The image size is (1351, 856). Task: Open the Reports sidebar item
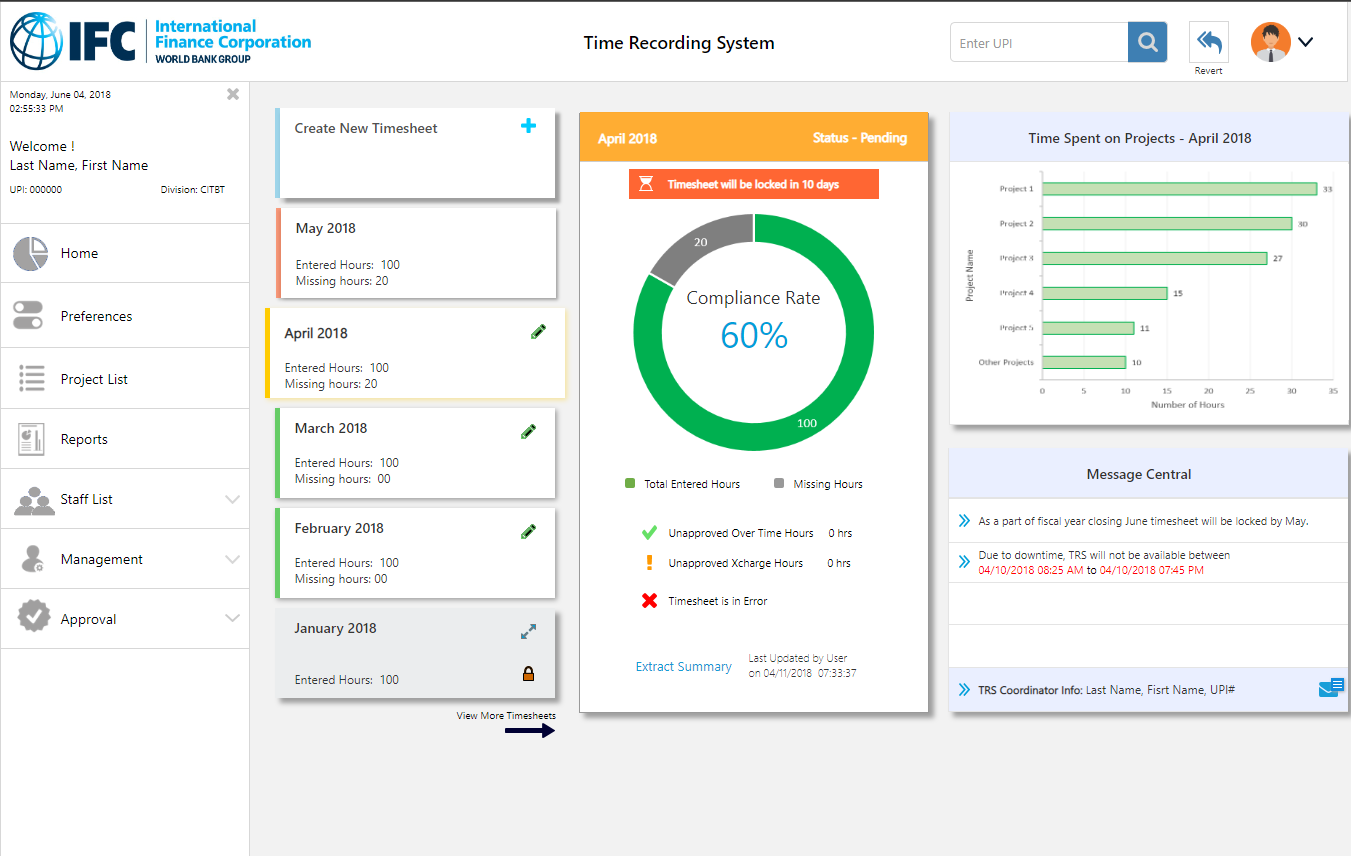(x=84, y=439)
